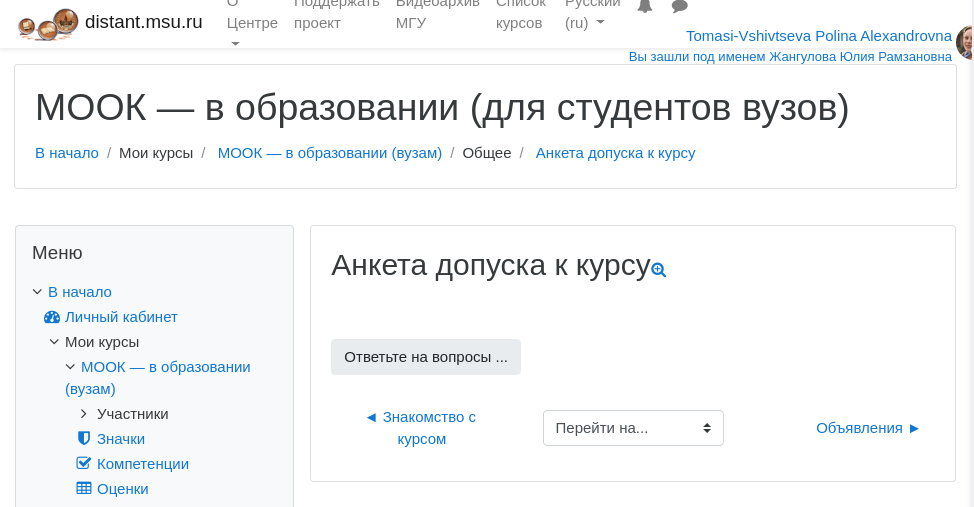The height and width of the screenshot is (507, 974).
Task: Click the Оценки table icon
Action: click(84, 489)
